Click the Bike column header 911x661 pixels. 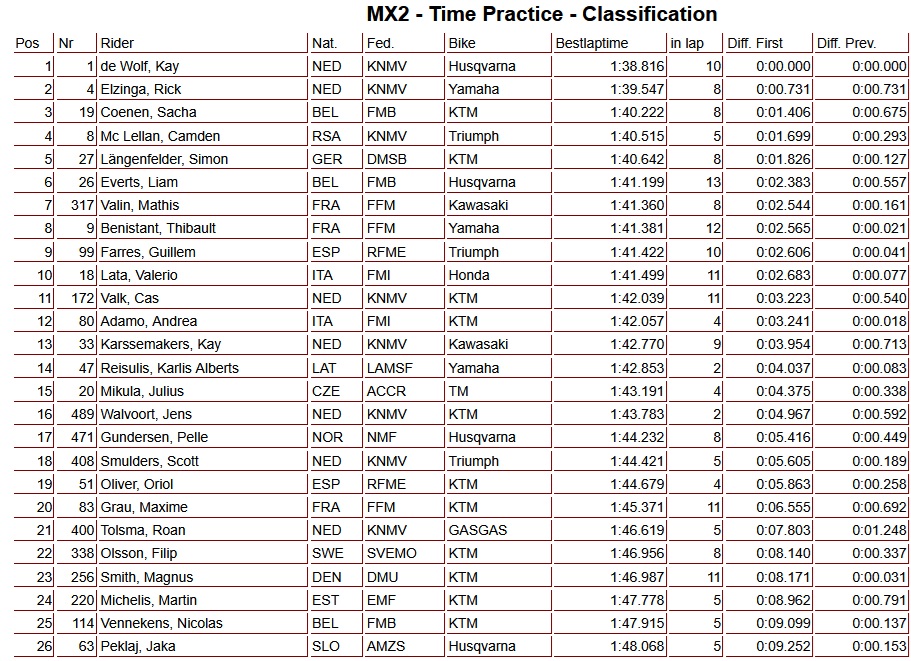click(x=462, y=43)
